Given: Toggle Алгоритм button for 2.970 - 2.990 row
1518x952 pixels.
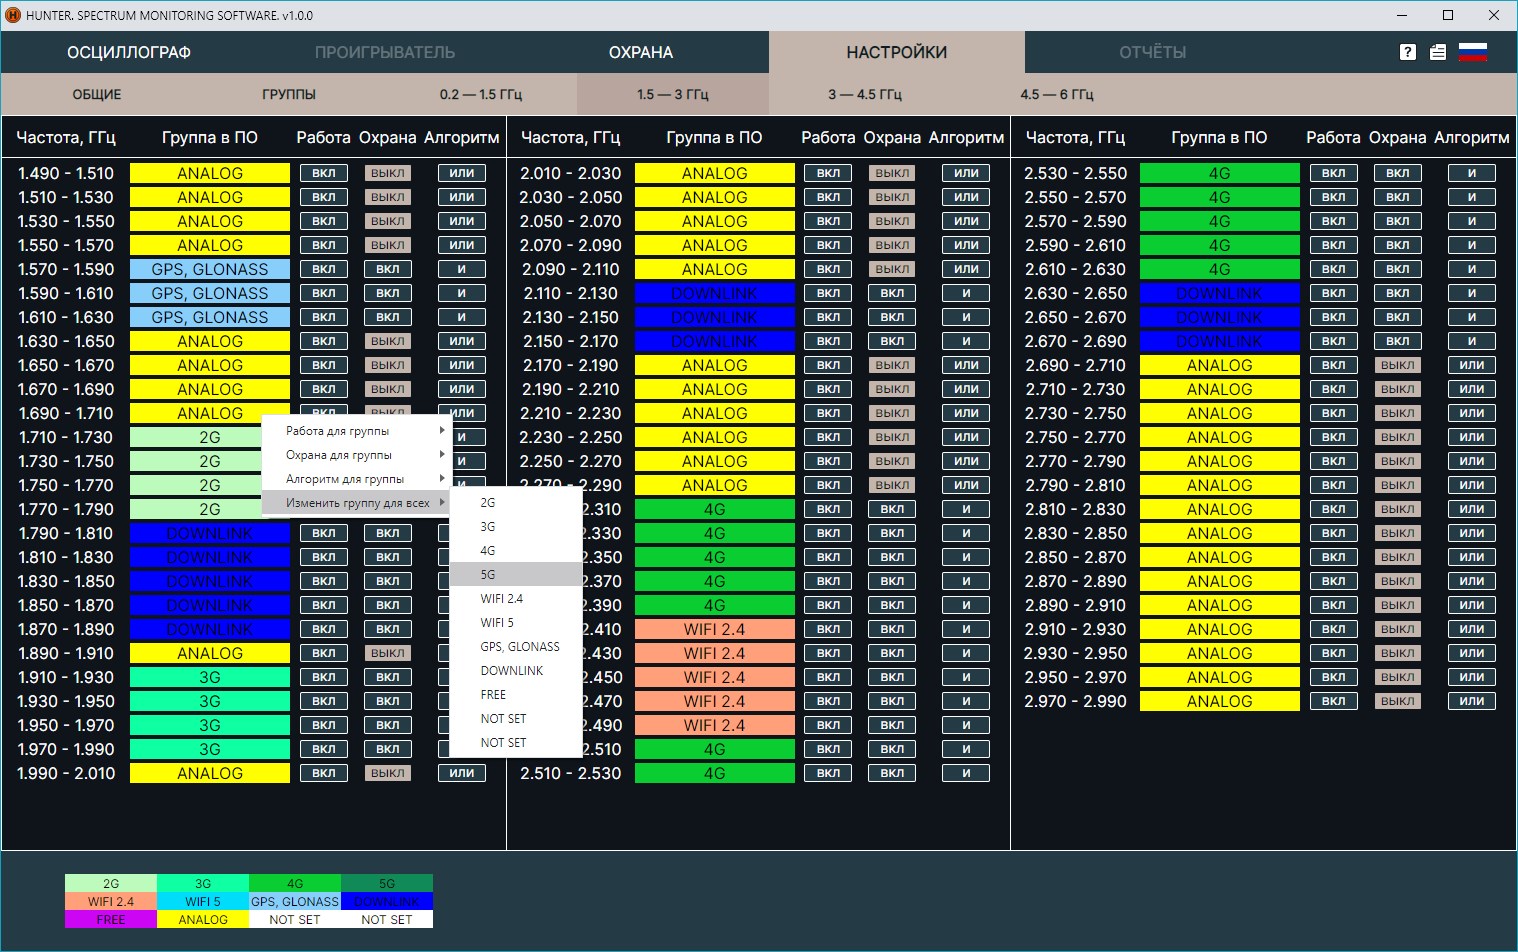Looking at the screenshot, I should pos(1471,701).
